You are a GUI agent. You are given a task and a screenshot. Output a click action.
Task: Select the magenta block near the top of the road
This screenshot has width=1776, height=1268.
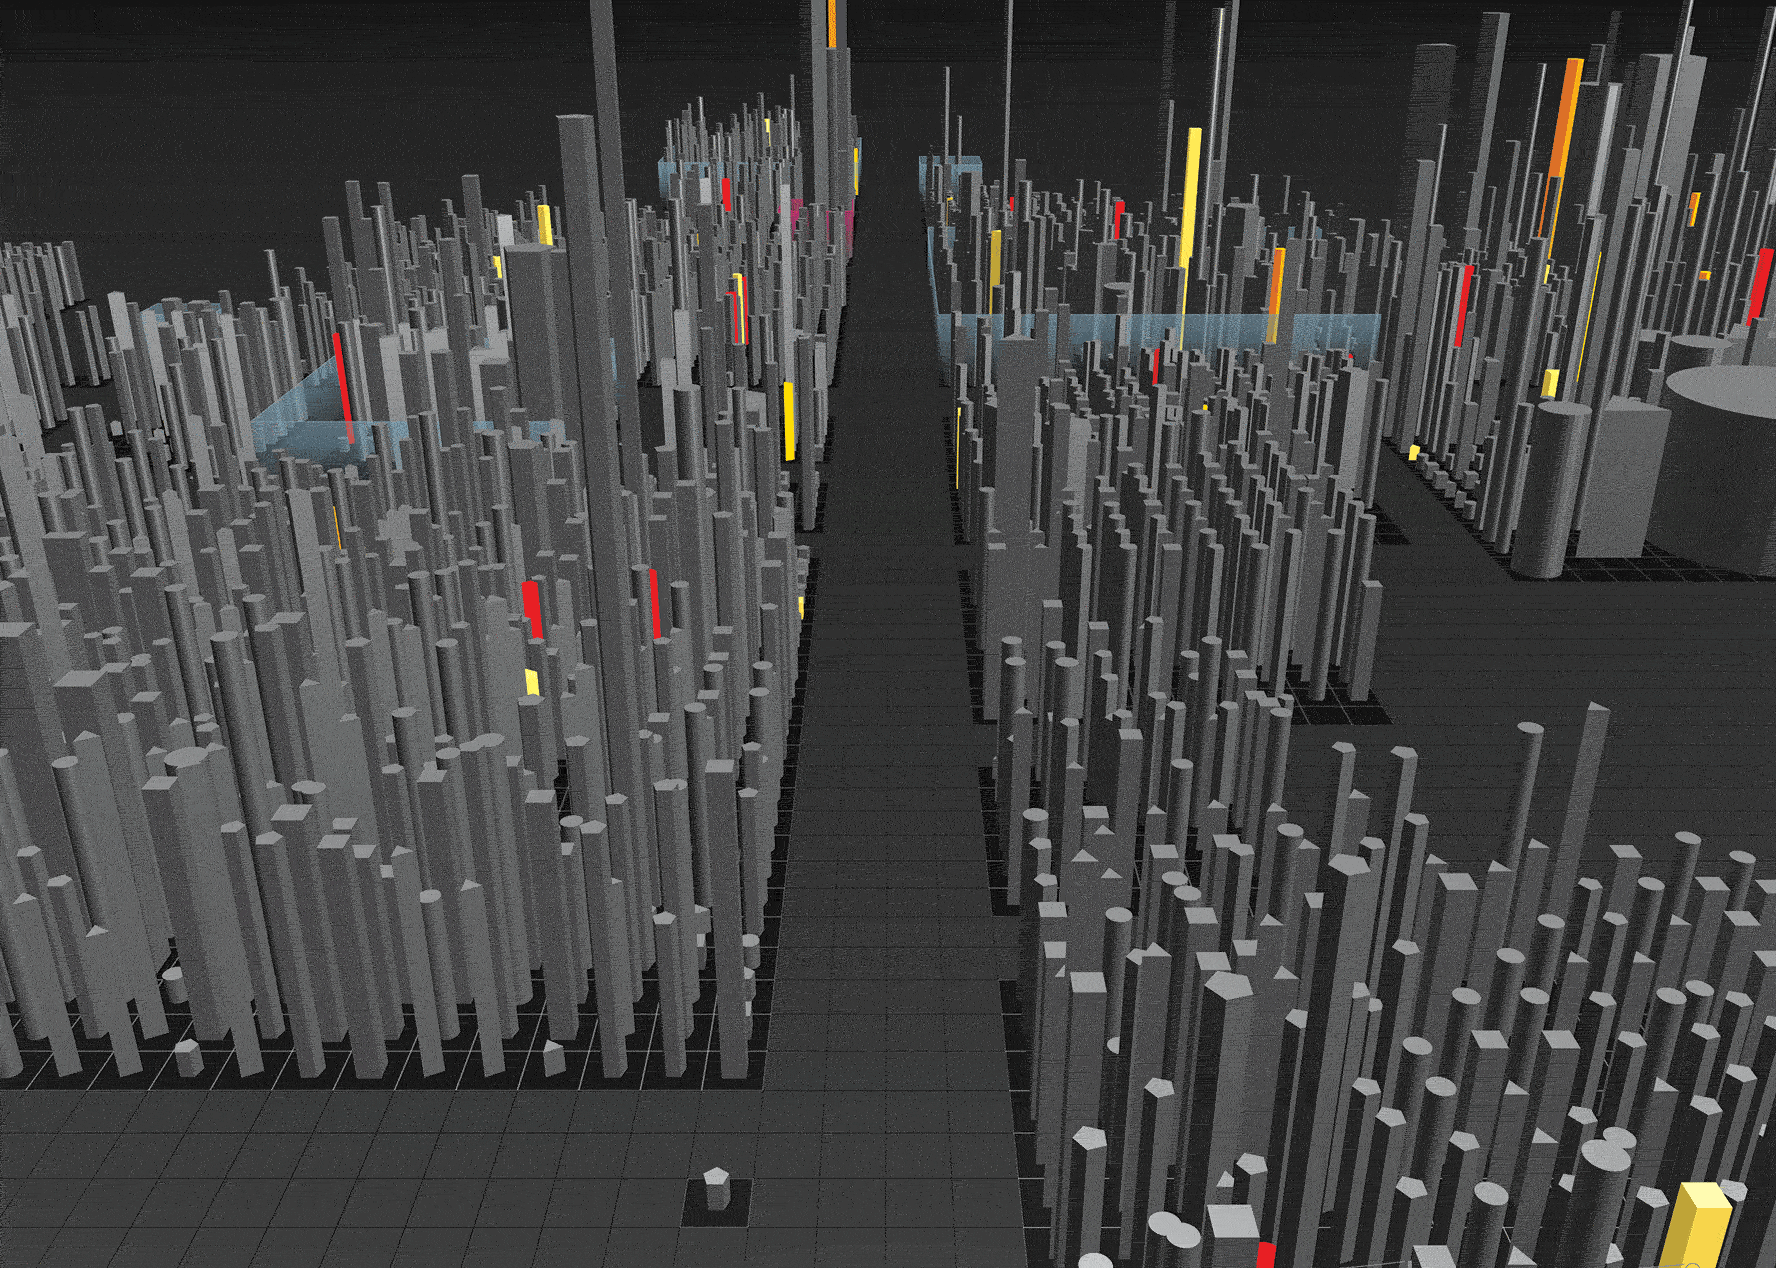[x=797, y=215]
